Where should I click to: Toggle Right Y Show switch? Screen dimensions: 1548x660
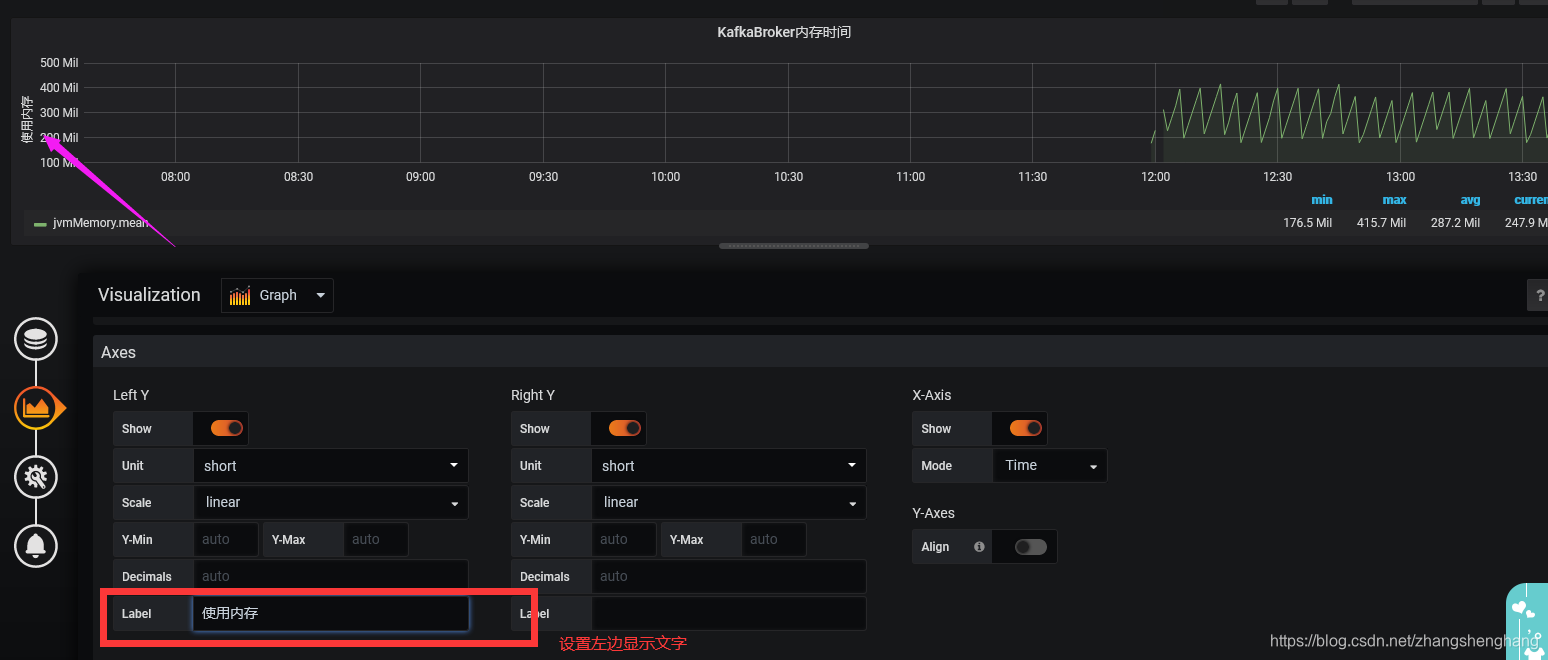pyautogui.click(x=625, y=428)
